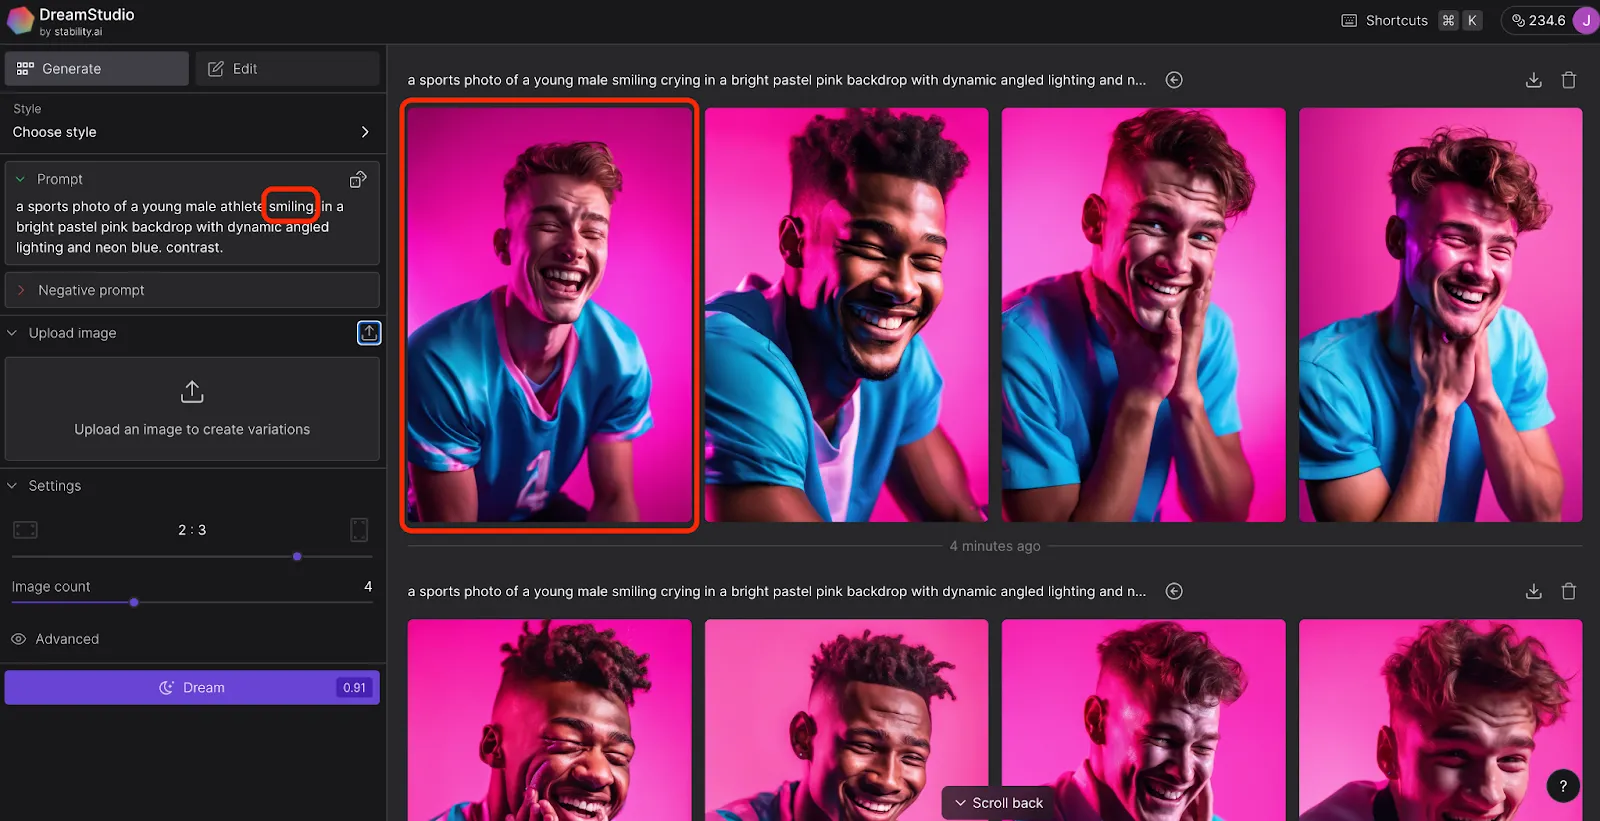Delete the first generation batch

click(x=1569, y=80)
